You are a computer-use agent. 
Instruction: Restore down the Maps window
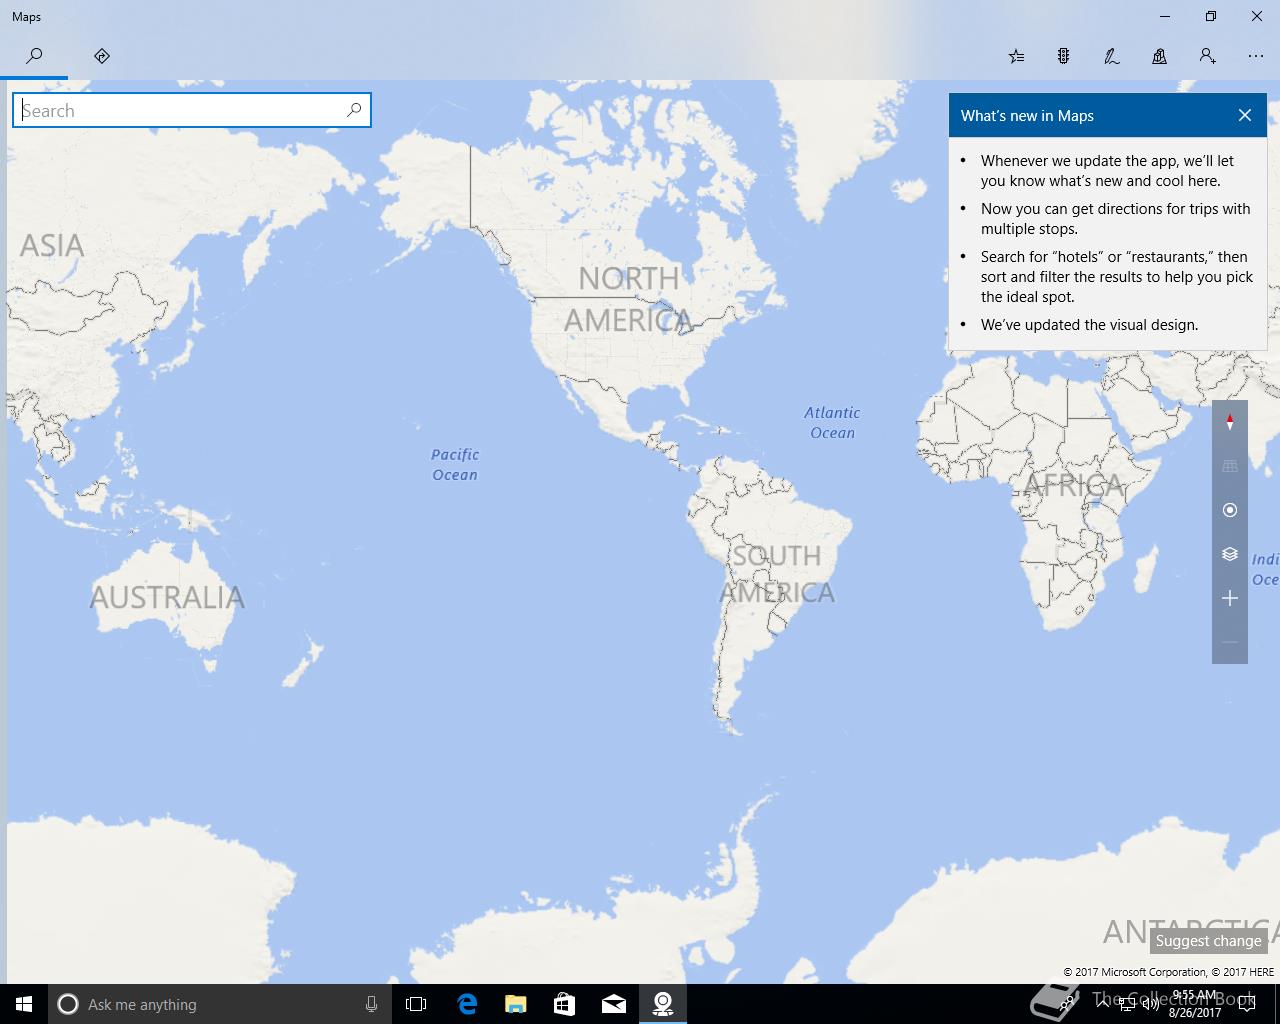tap(1211, 16)
